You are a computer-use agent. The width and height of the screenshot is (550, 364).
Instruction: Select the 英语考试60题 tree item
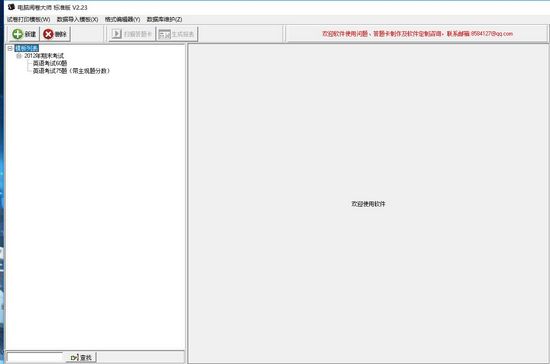tap(50, 63)
